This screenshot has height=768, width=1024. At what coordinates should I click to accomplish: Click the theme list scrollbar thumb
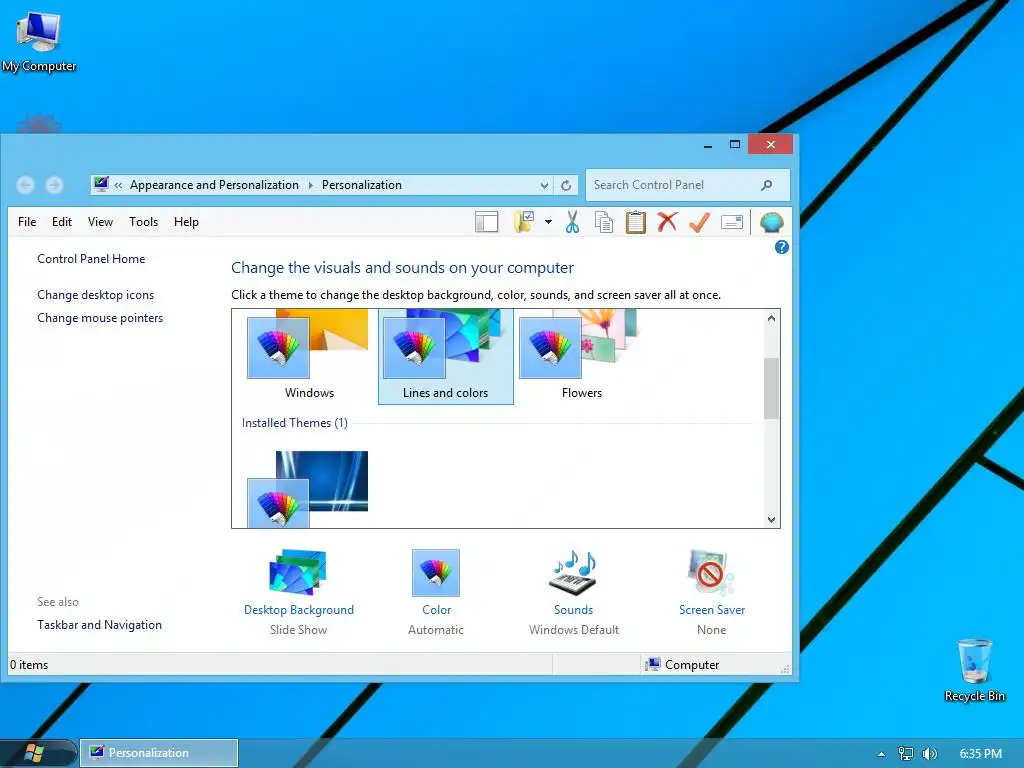[771, 388]
